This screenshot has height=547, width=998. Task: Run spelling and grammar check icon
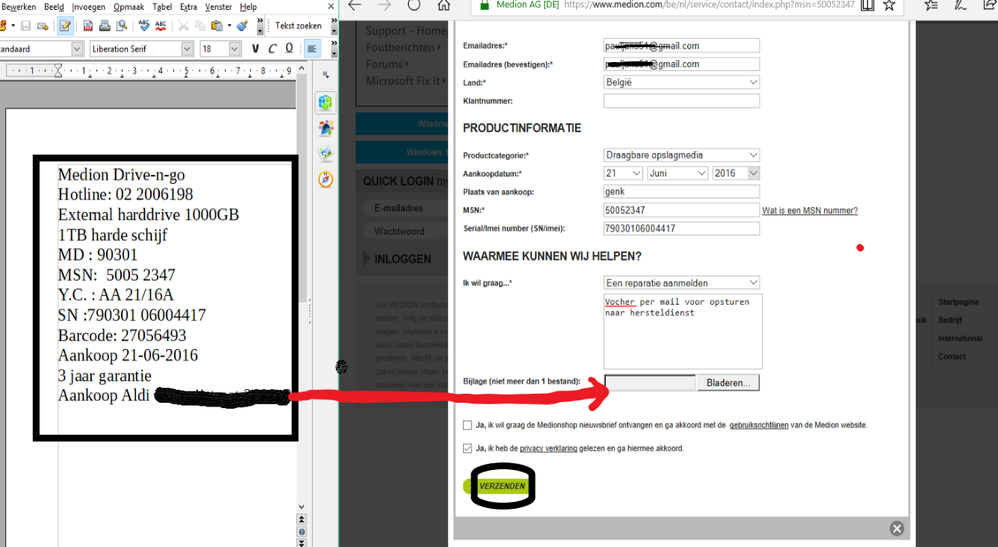tap(144, 26)
